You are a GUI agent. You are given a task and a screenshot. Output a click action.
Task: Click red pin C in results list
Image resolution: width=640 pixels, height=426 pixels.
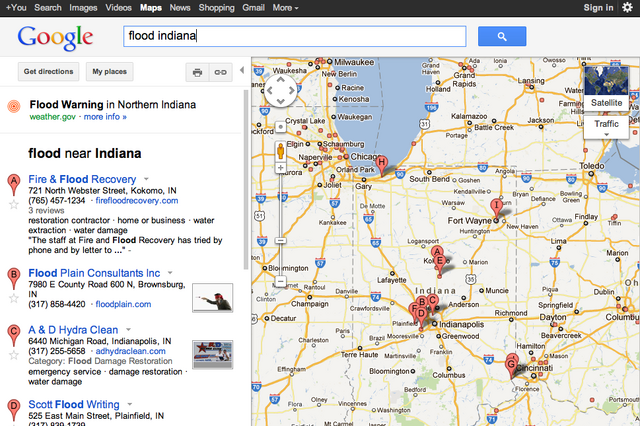tap(14, 335)
